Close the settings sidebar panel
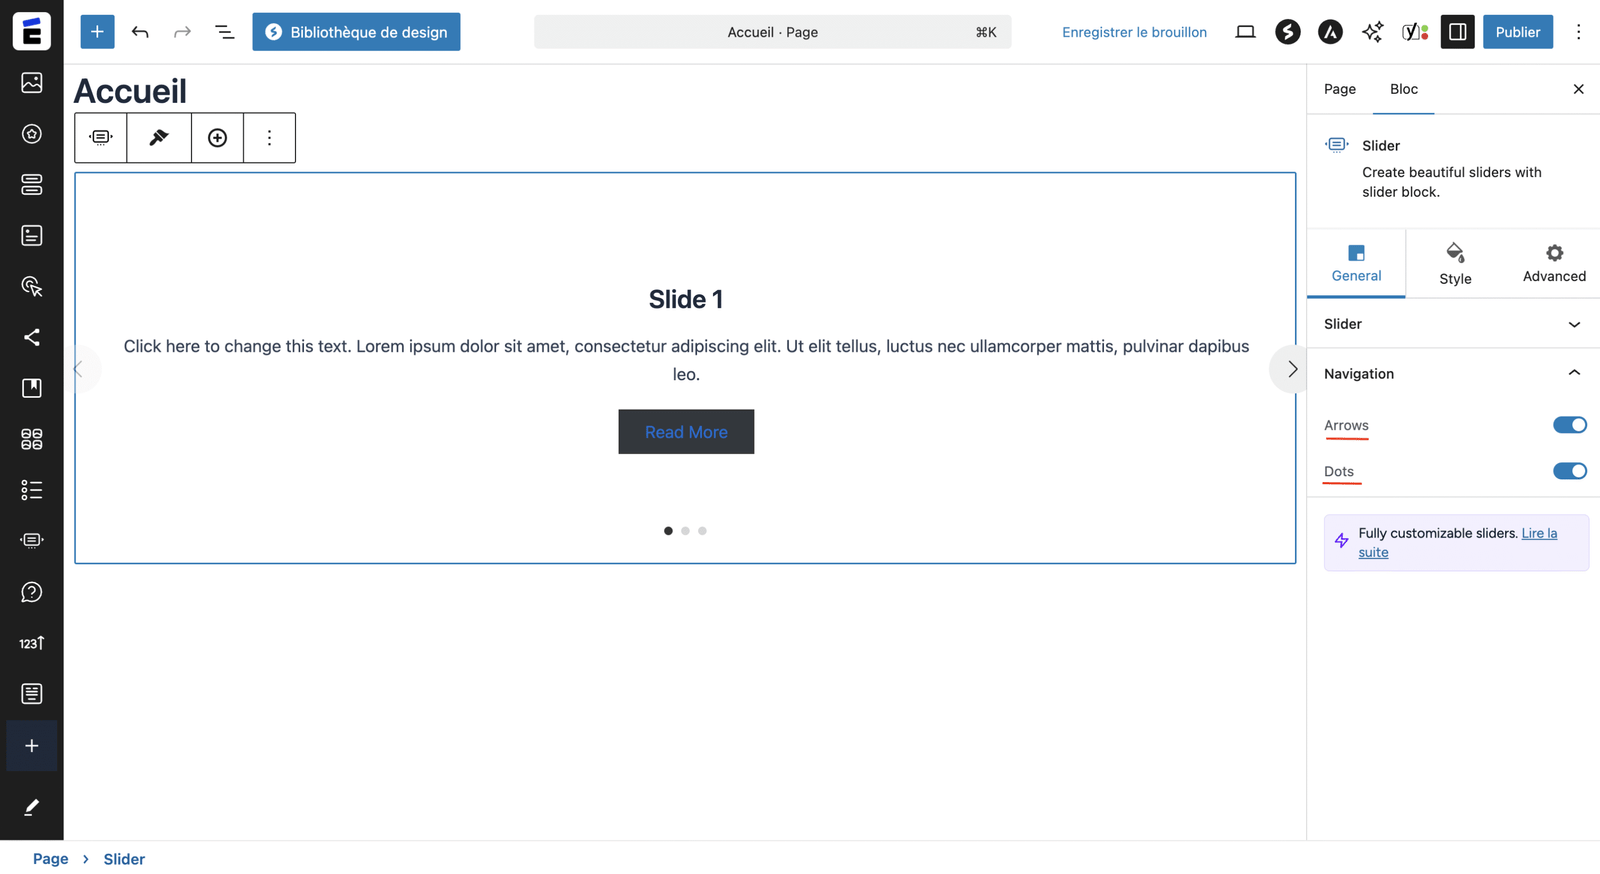Screen dimensions: 1600x874 [1578, 89]
